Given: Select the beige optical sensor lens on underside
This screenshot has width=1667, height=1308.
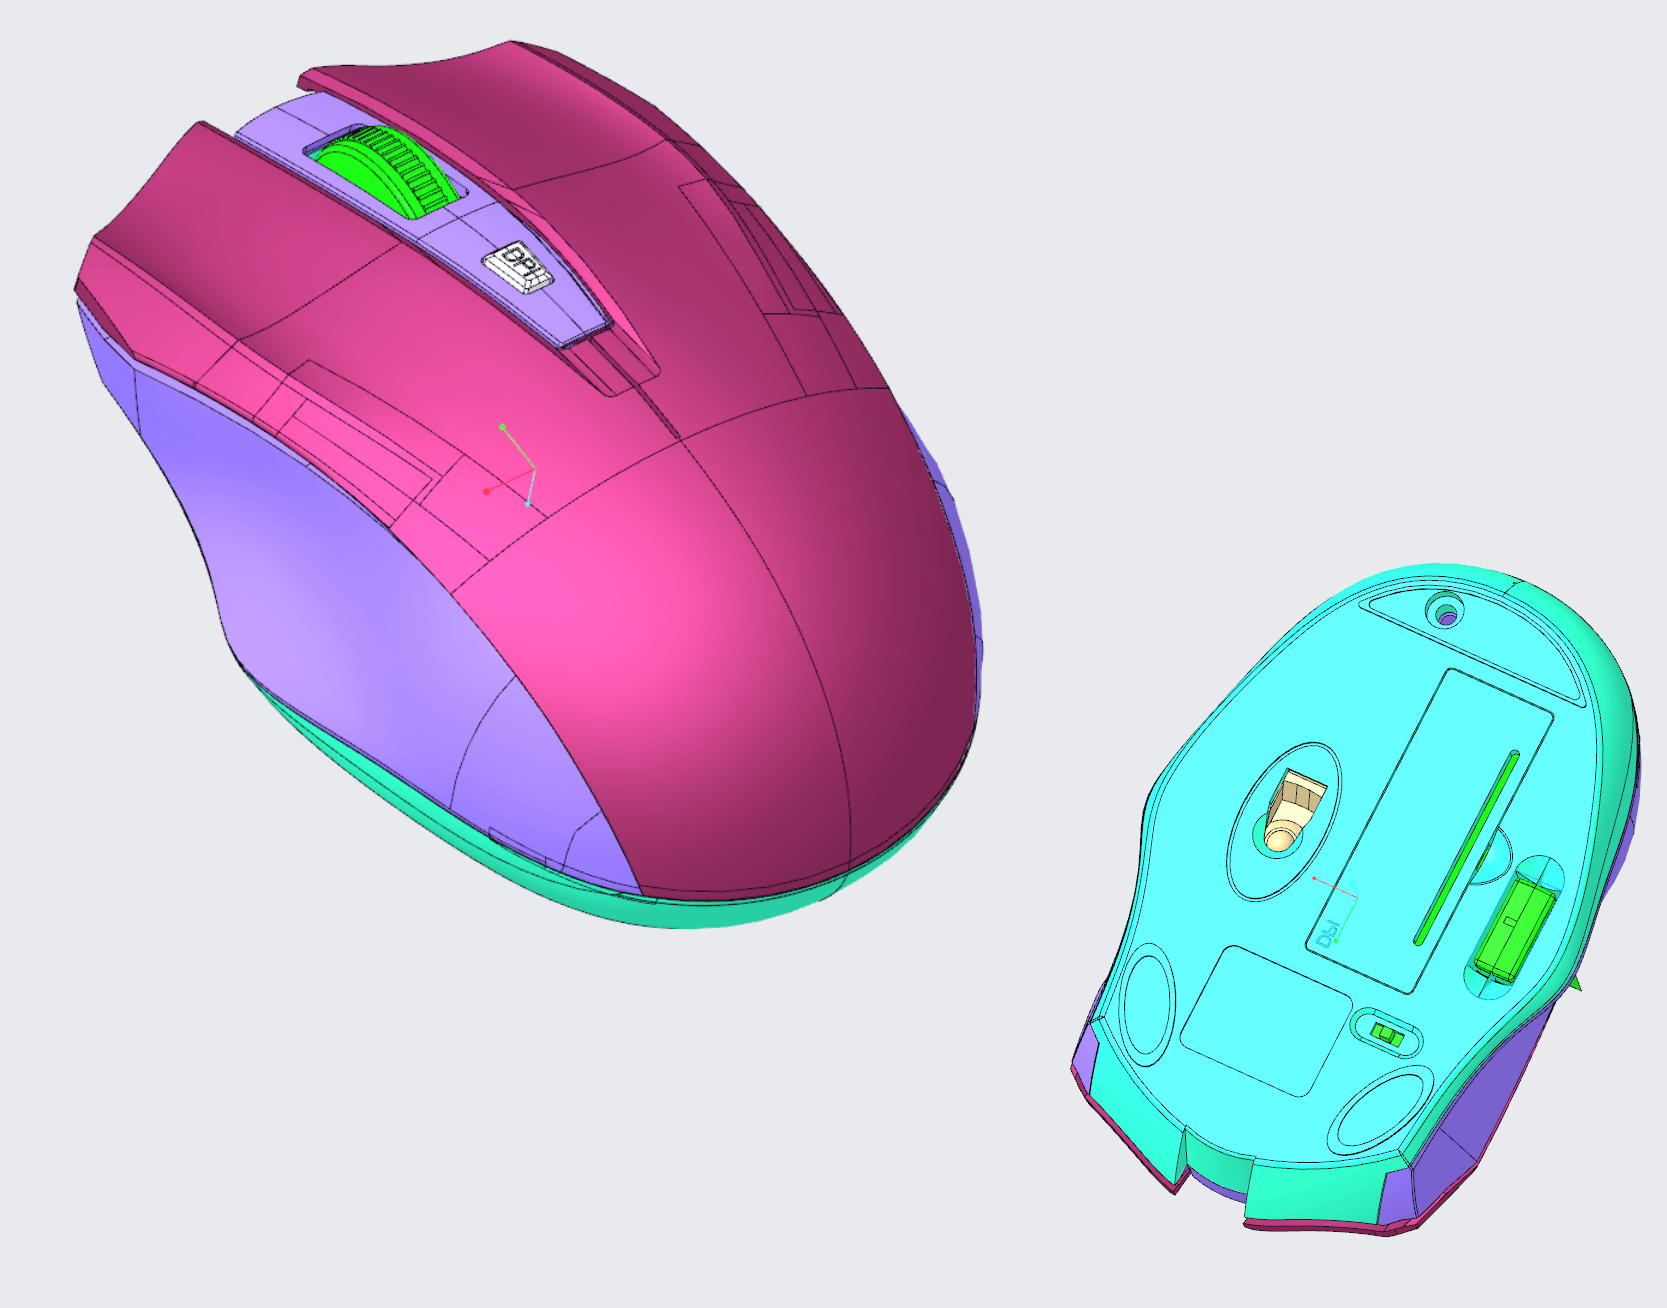Looking at the screenshot, I should tap(1294, 809).
